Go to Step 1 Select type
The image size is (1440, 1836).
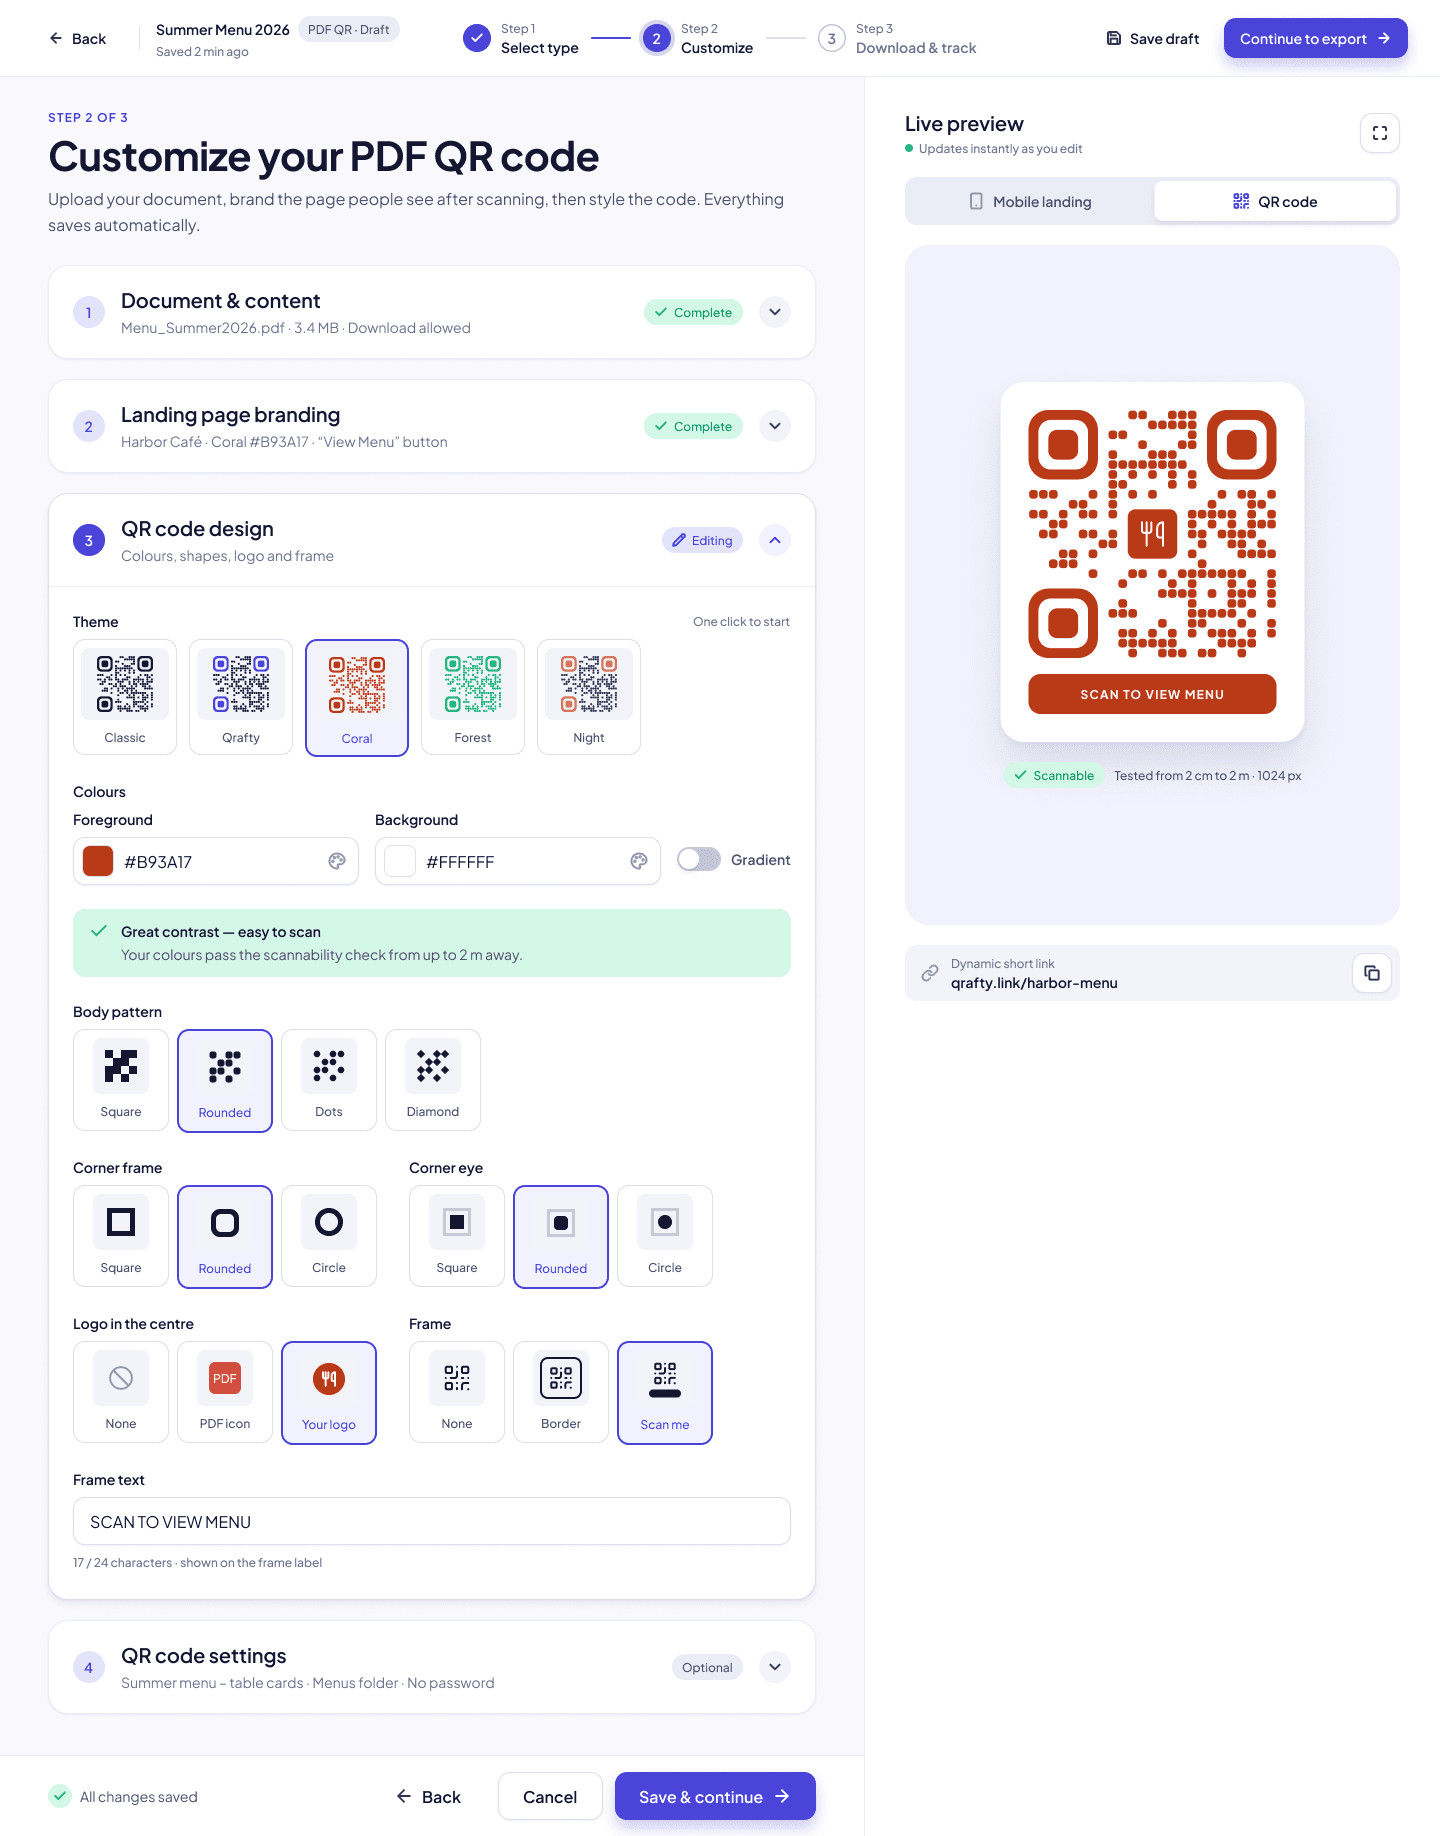pyautogui.click(x=521, y=38)
